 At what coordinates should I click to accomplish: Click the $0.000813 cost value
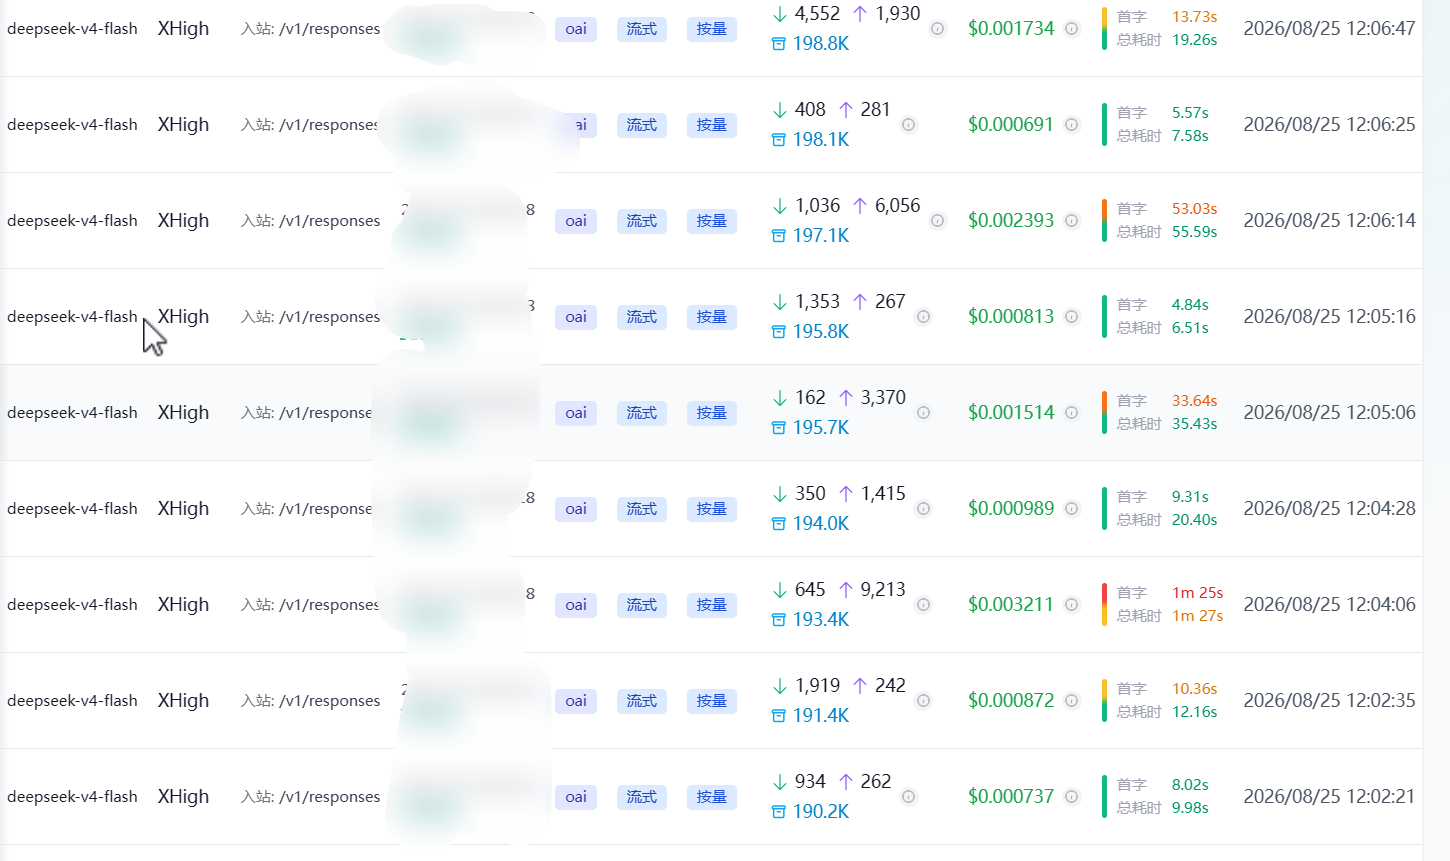coord(1011,317)
